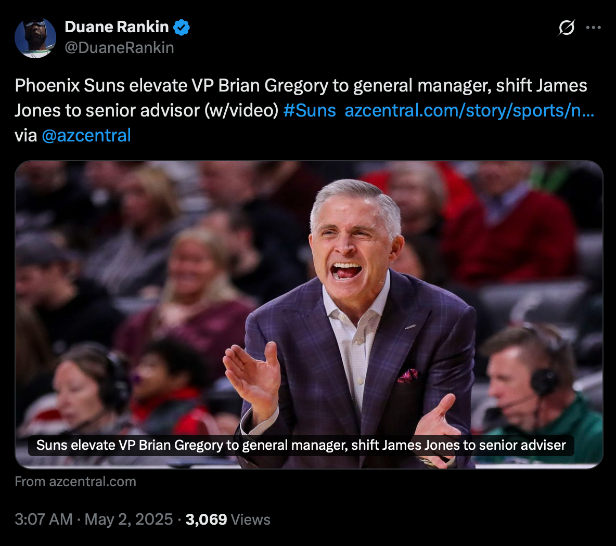This screenshot has height=546, width=616.
Task: View the 3,069 view count
Action: 206,520
